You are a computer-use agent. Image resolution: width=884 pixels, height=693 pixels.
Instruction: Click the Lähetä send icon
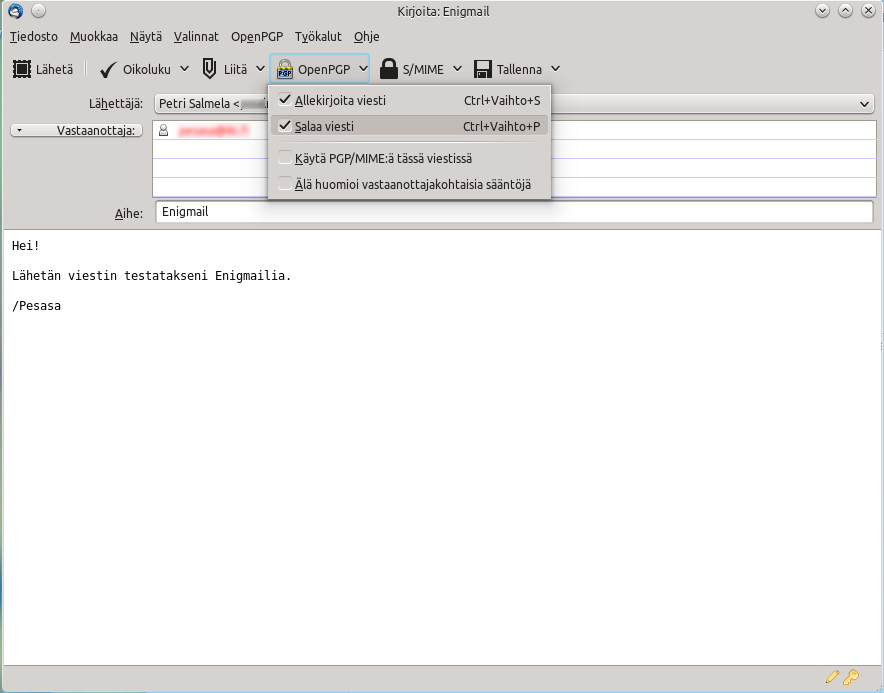(x=22, y=69)
